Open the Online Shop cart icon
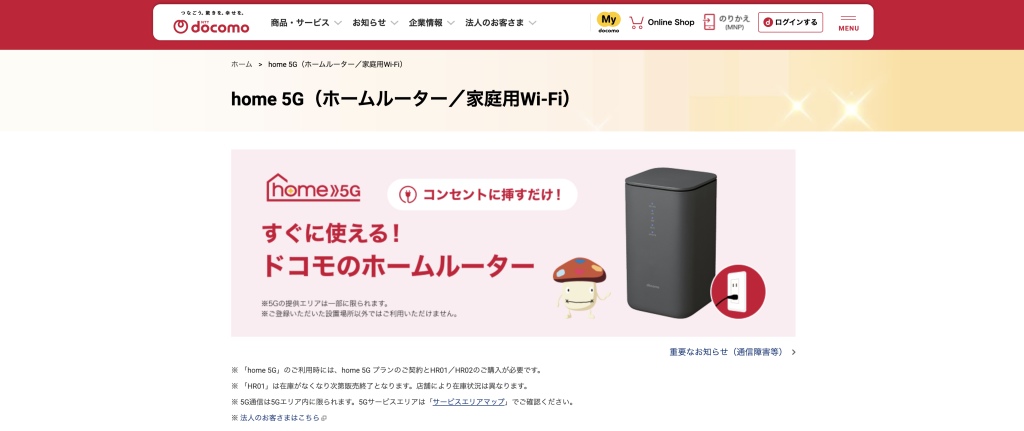 click(636, 22)
